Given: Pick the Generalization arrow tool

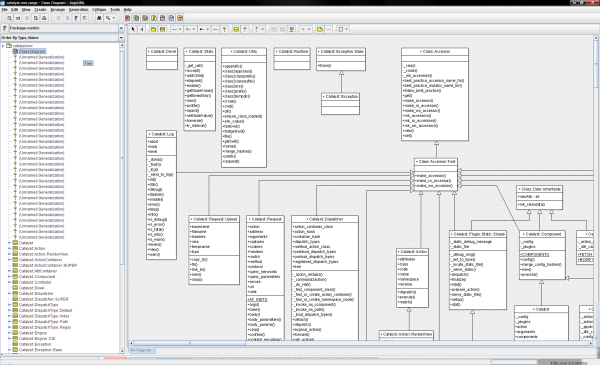Looking at the screenshot, I should tap(225, 29).
